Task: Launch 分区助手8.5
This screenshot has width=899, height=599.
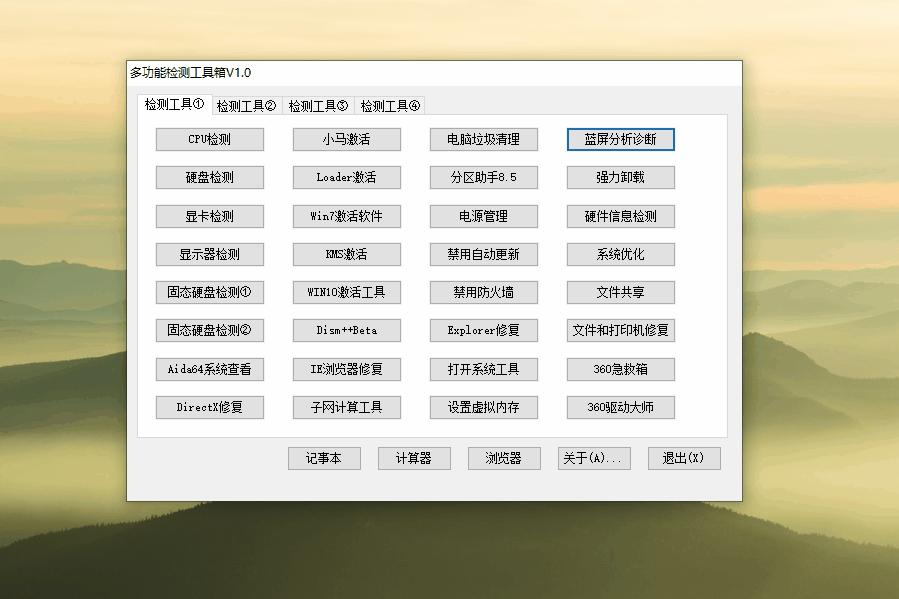Action: pos(483,177)
